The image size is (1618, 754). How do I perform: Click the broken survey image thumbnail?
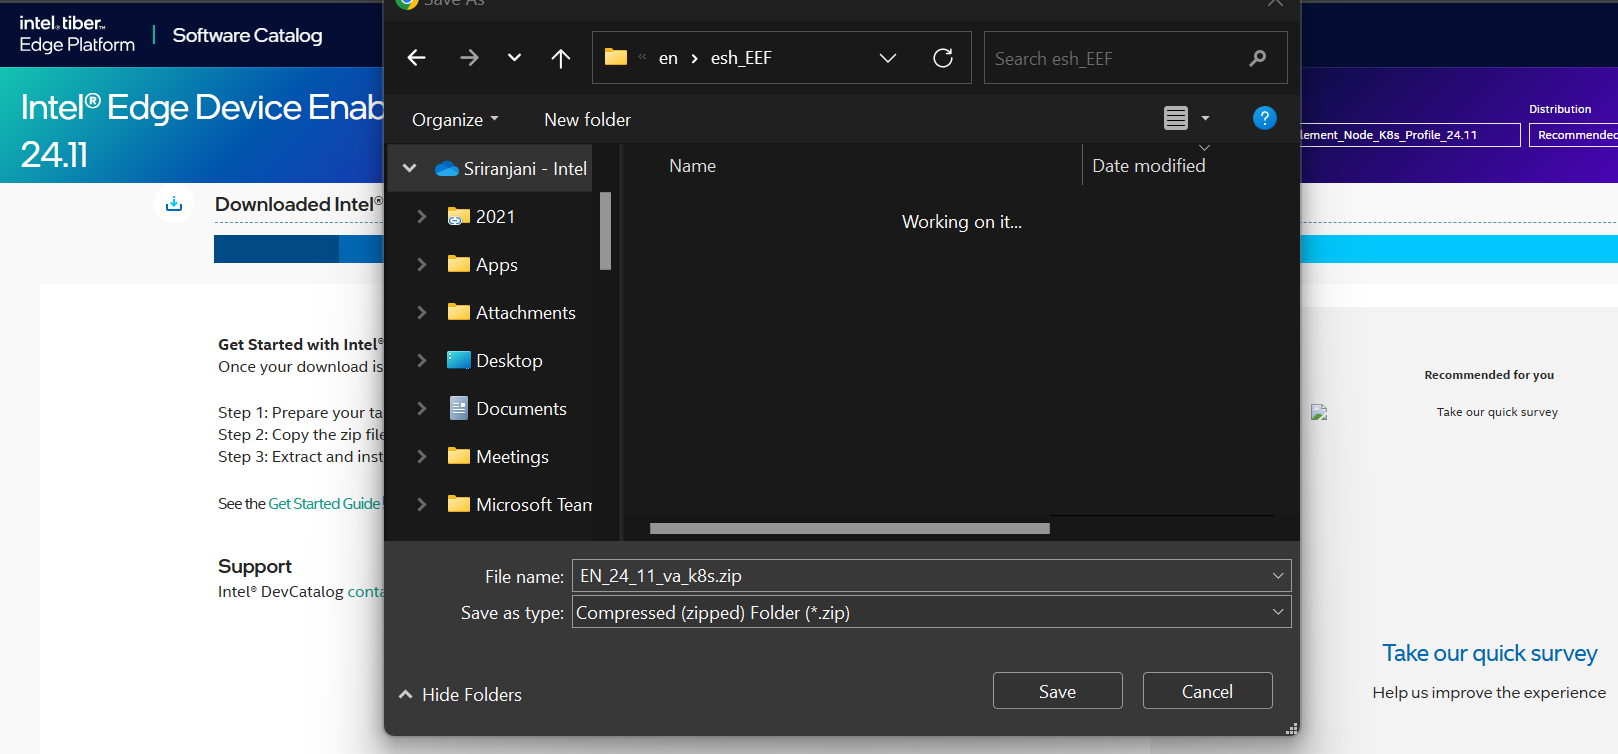(x=1319, y=412)
